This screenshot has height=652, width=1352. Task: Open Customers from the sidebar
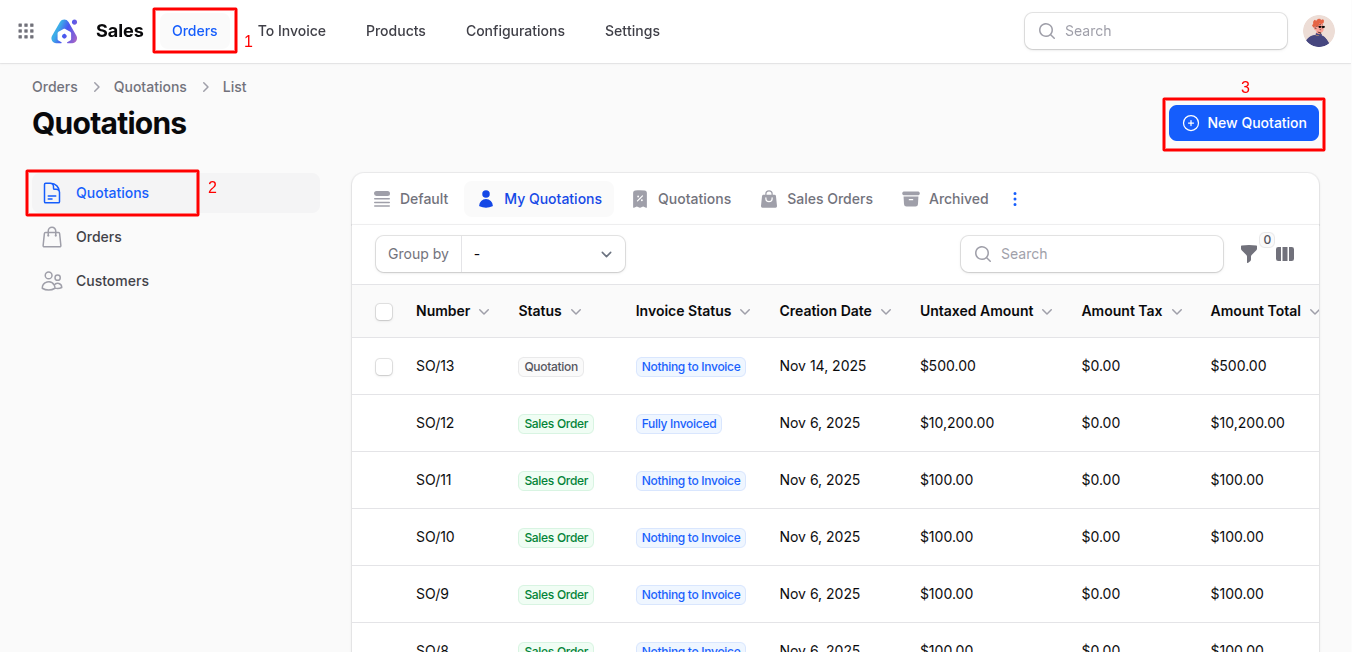112,281
